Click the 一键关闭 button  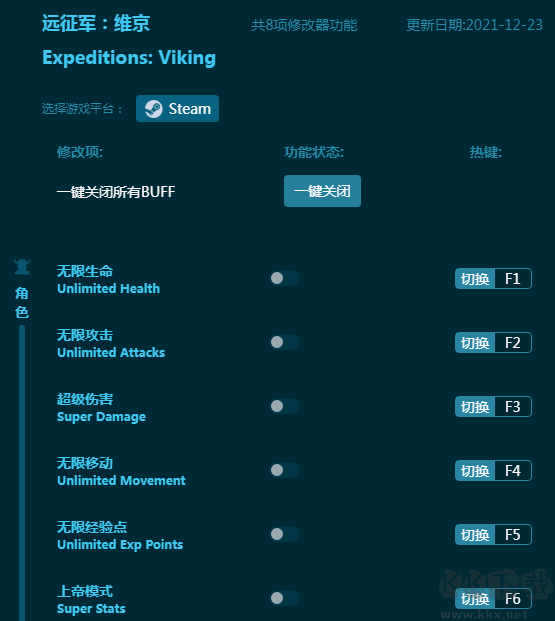coord(322,191)
